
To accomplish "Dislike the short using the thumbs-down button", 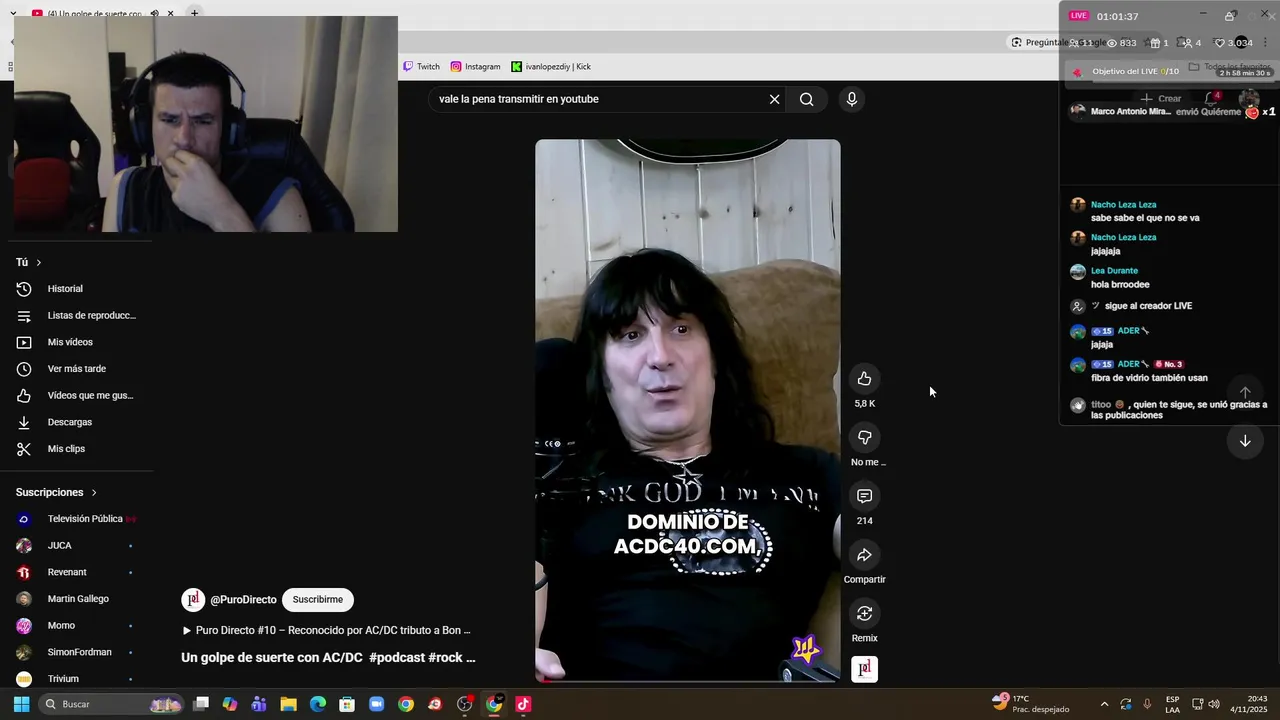I will pyautogui.click(x=864, y=437).
